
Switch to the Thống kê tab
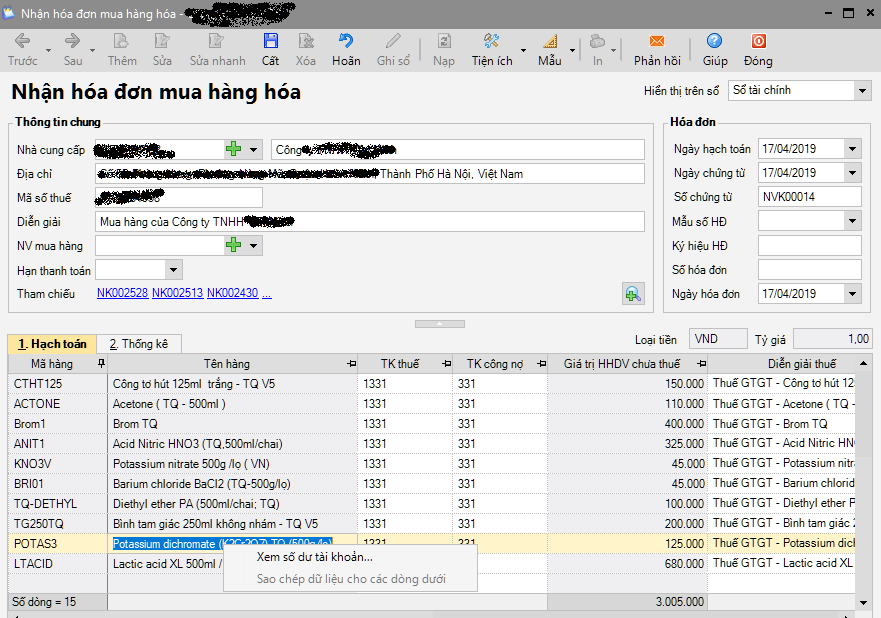(138, 344)
